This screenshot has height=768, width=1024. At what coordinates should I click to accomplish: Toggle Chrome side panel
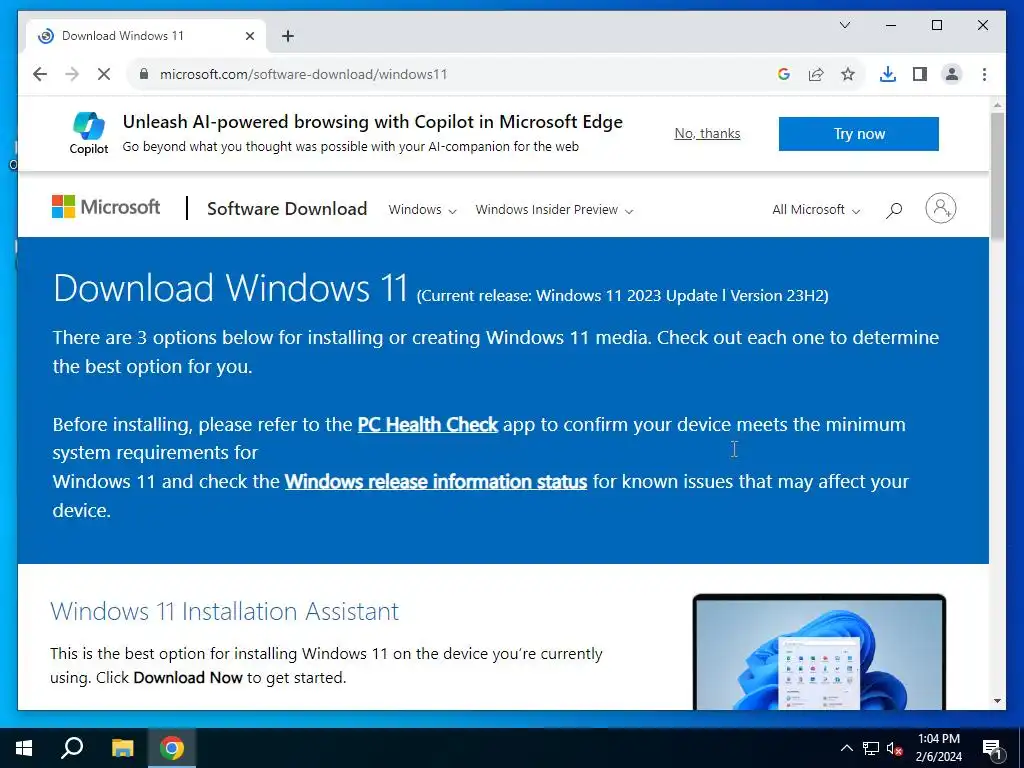click(920, 74)
